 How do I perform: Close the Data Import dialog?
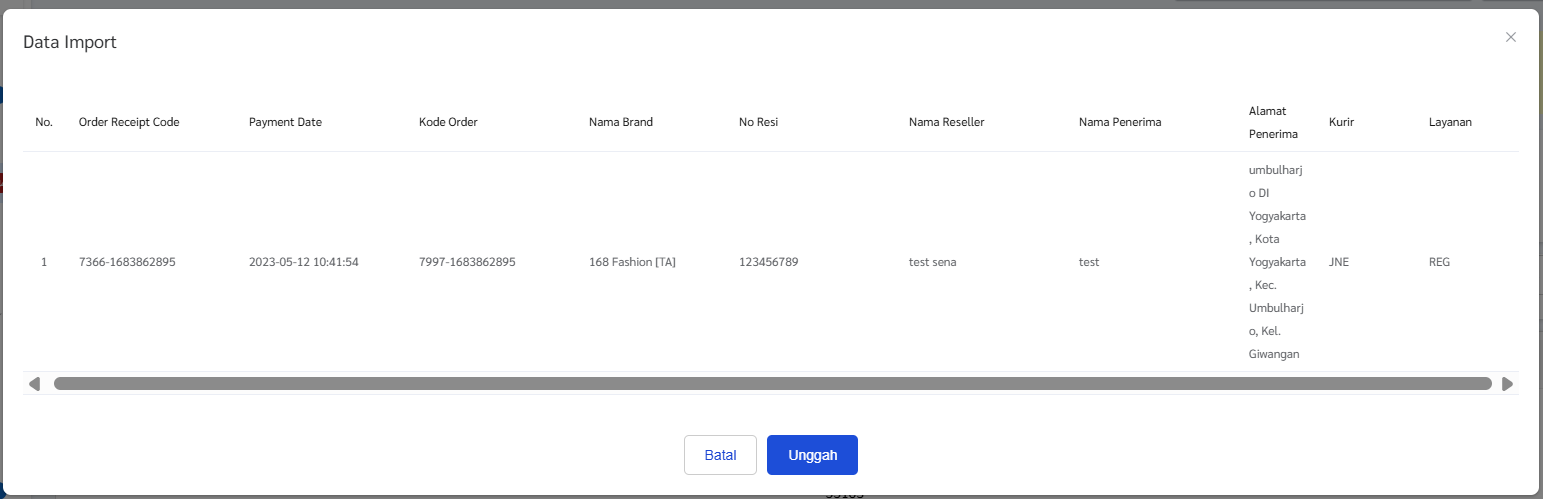coord(1510,37)
